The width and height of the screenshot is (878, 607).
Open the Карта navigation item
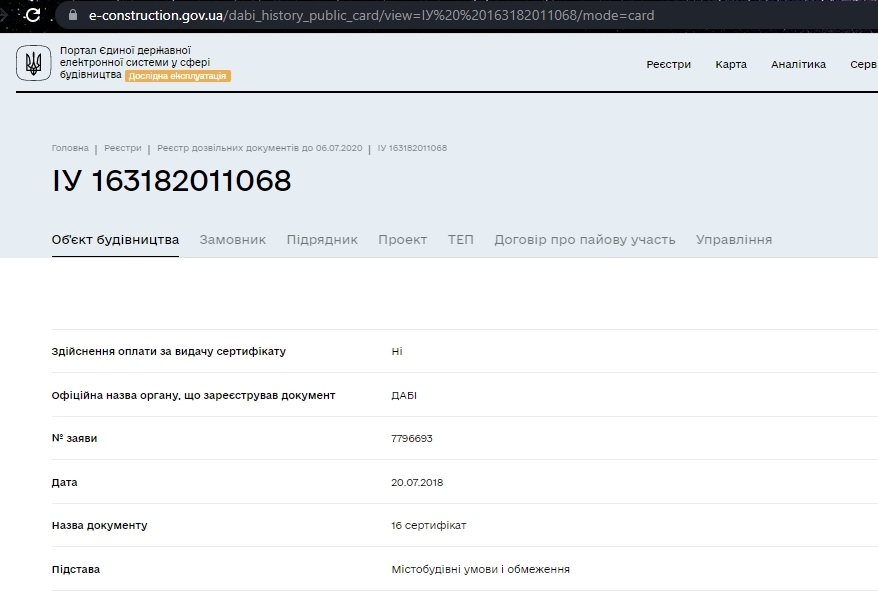pos(731,64)
